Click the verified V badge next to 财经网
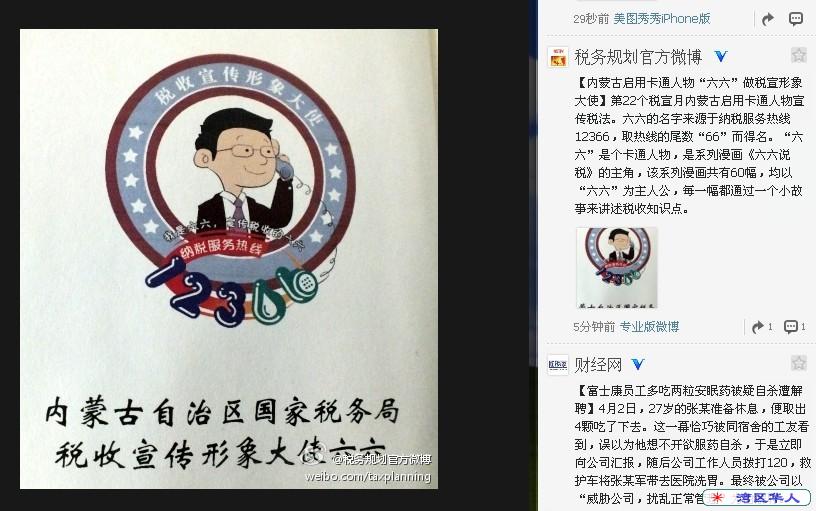This screenshot has width=816, height=511. click(x=638, y=364)
